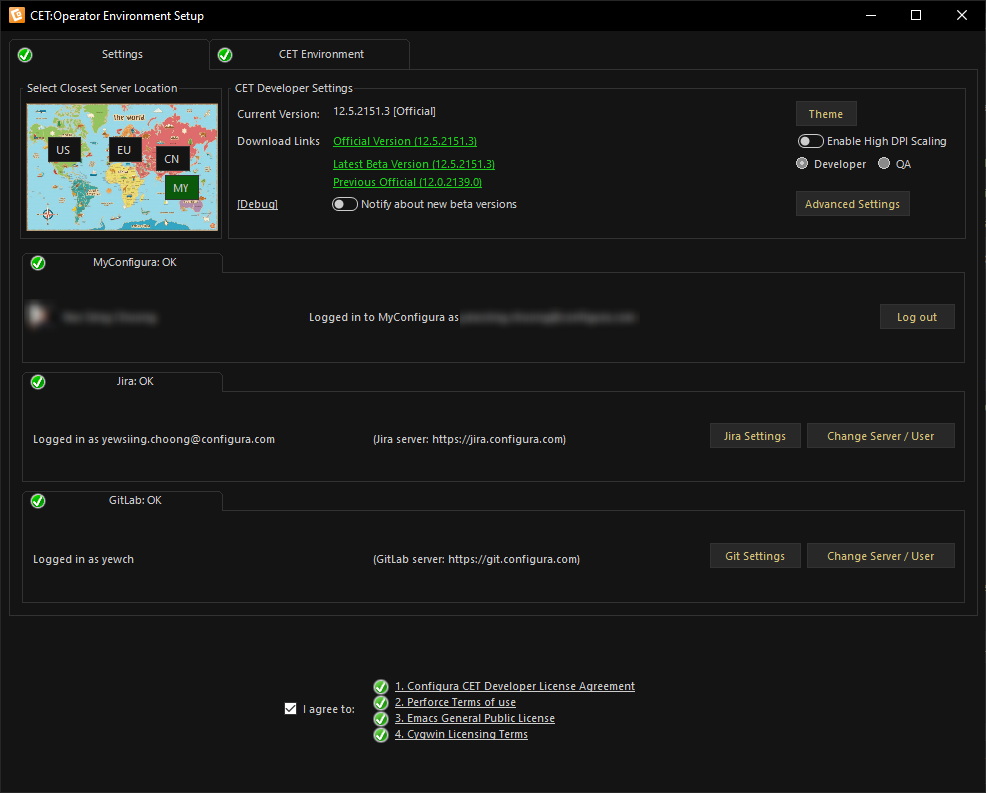
Task: Toggle Enable High DPI Scaling switch
Action: tap(810, 141)
